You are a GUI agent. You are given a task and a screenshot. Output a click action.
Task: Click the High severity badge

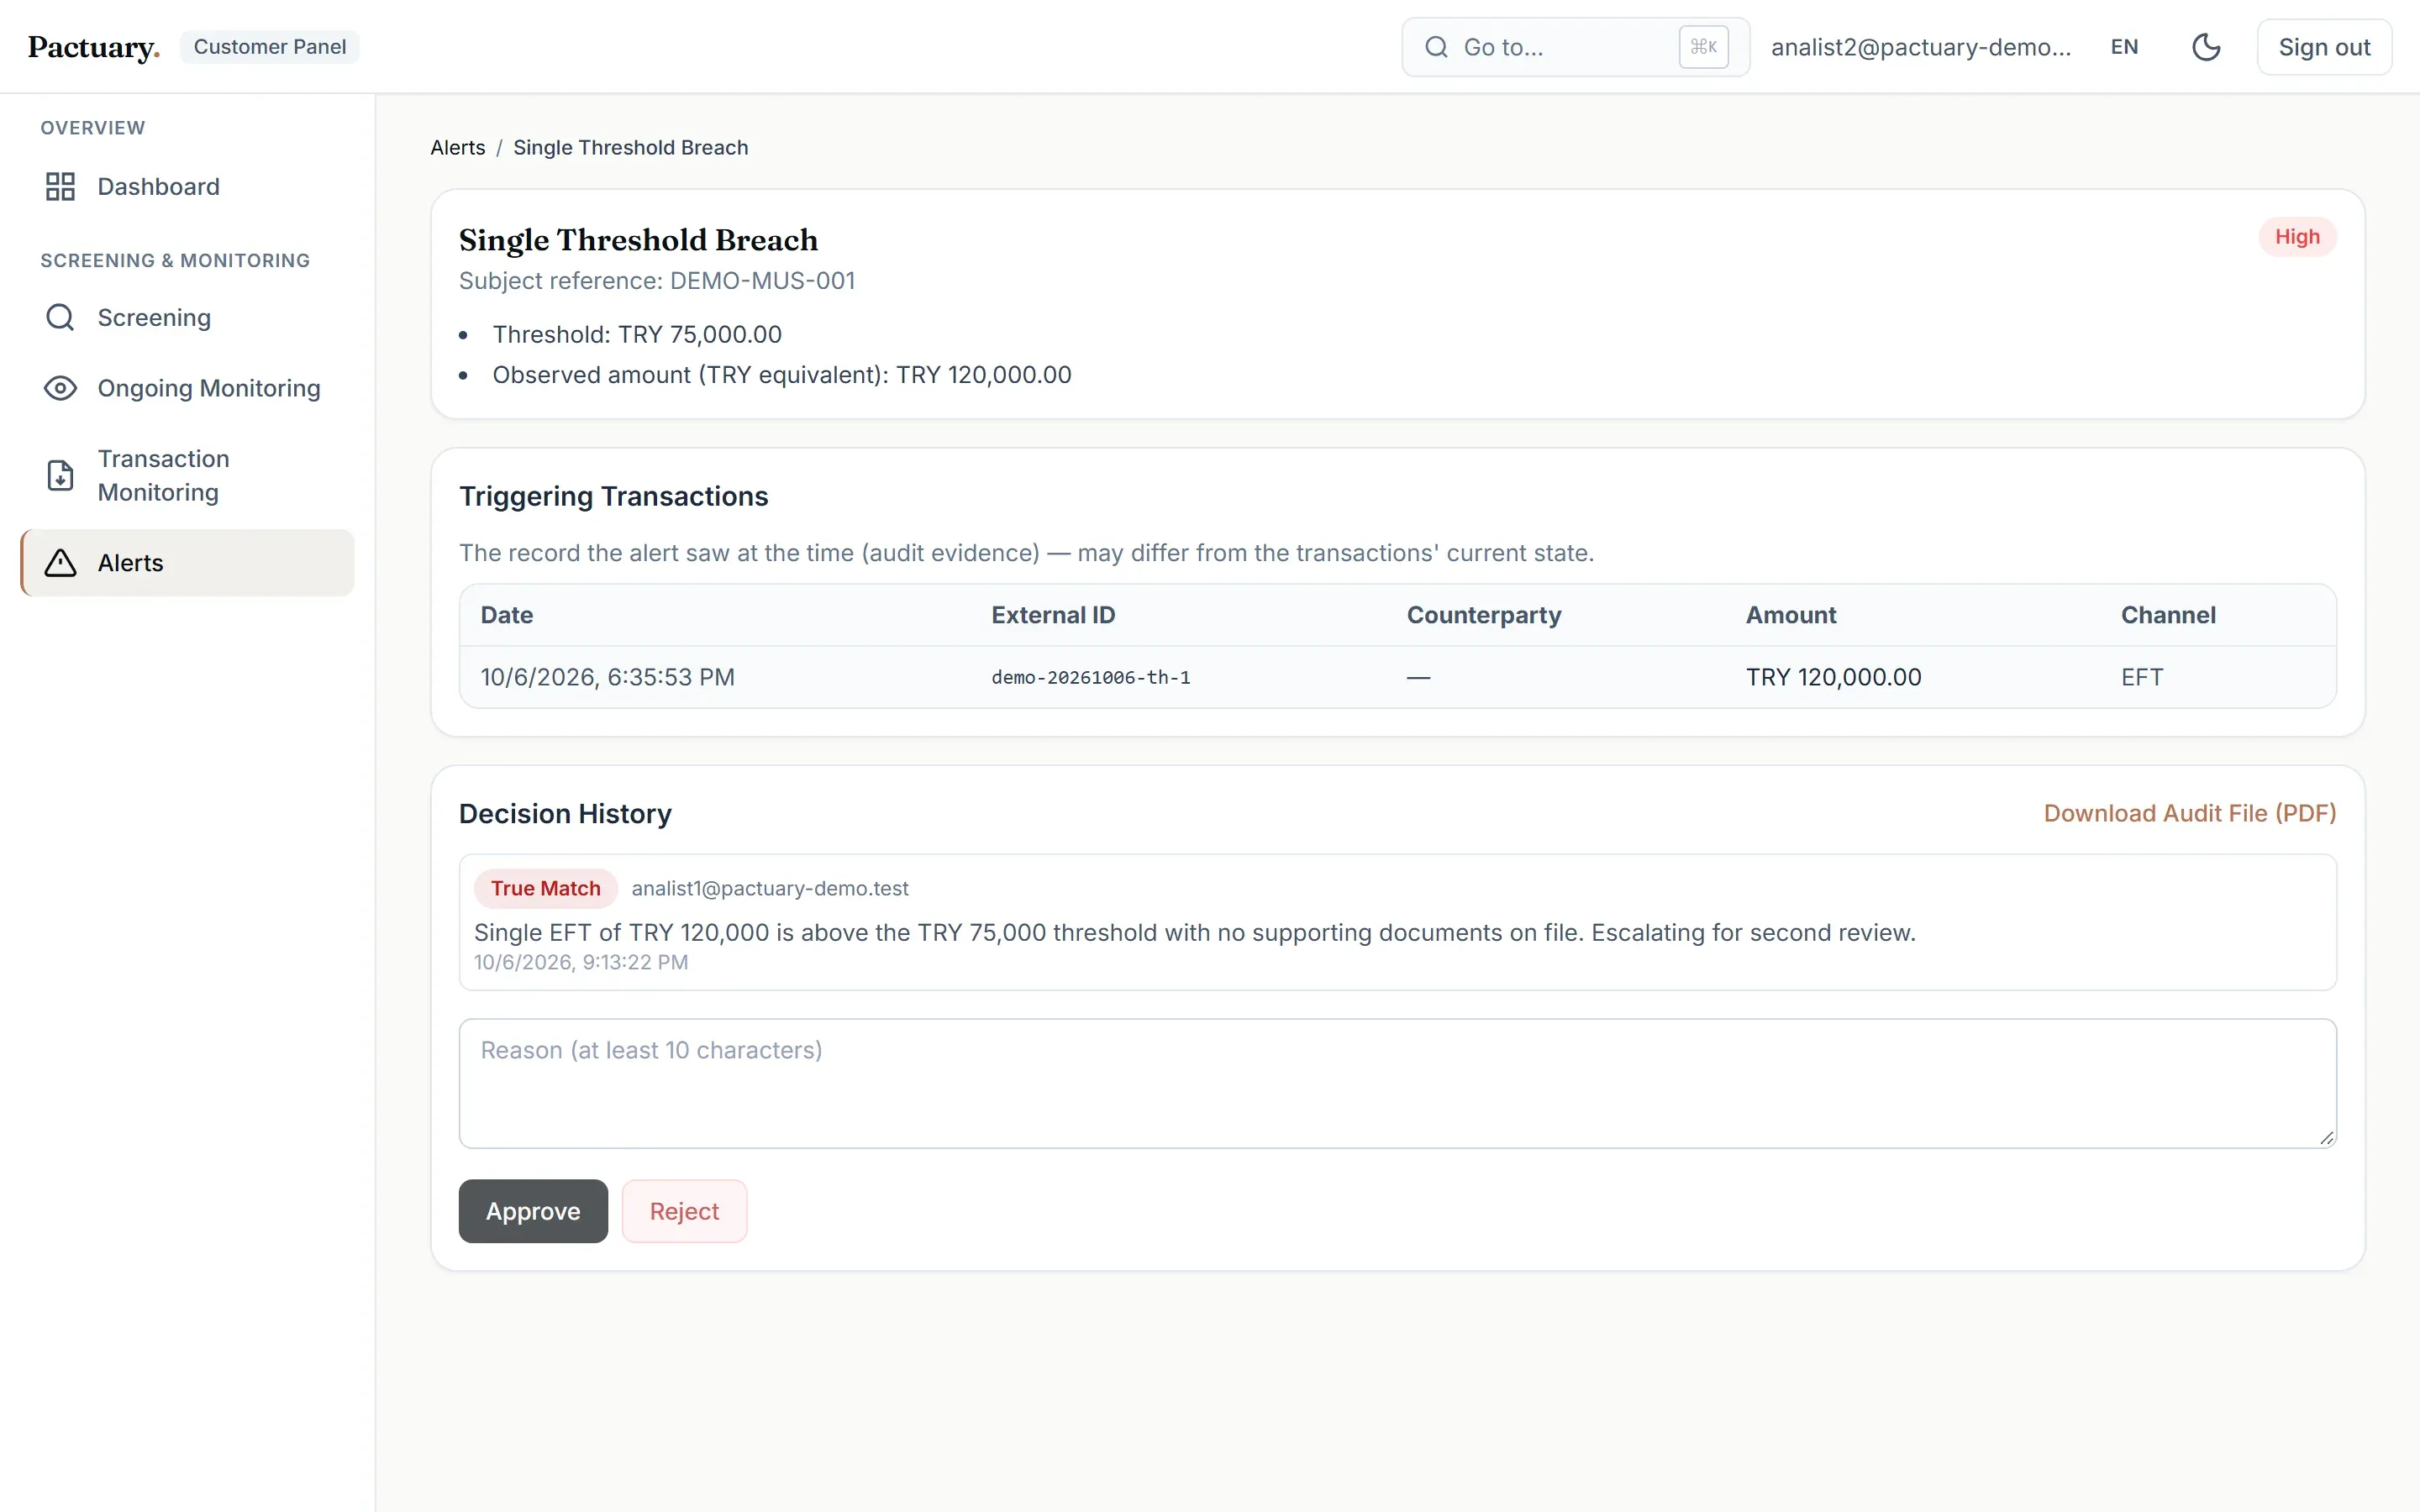point(2297,237)
